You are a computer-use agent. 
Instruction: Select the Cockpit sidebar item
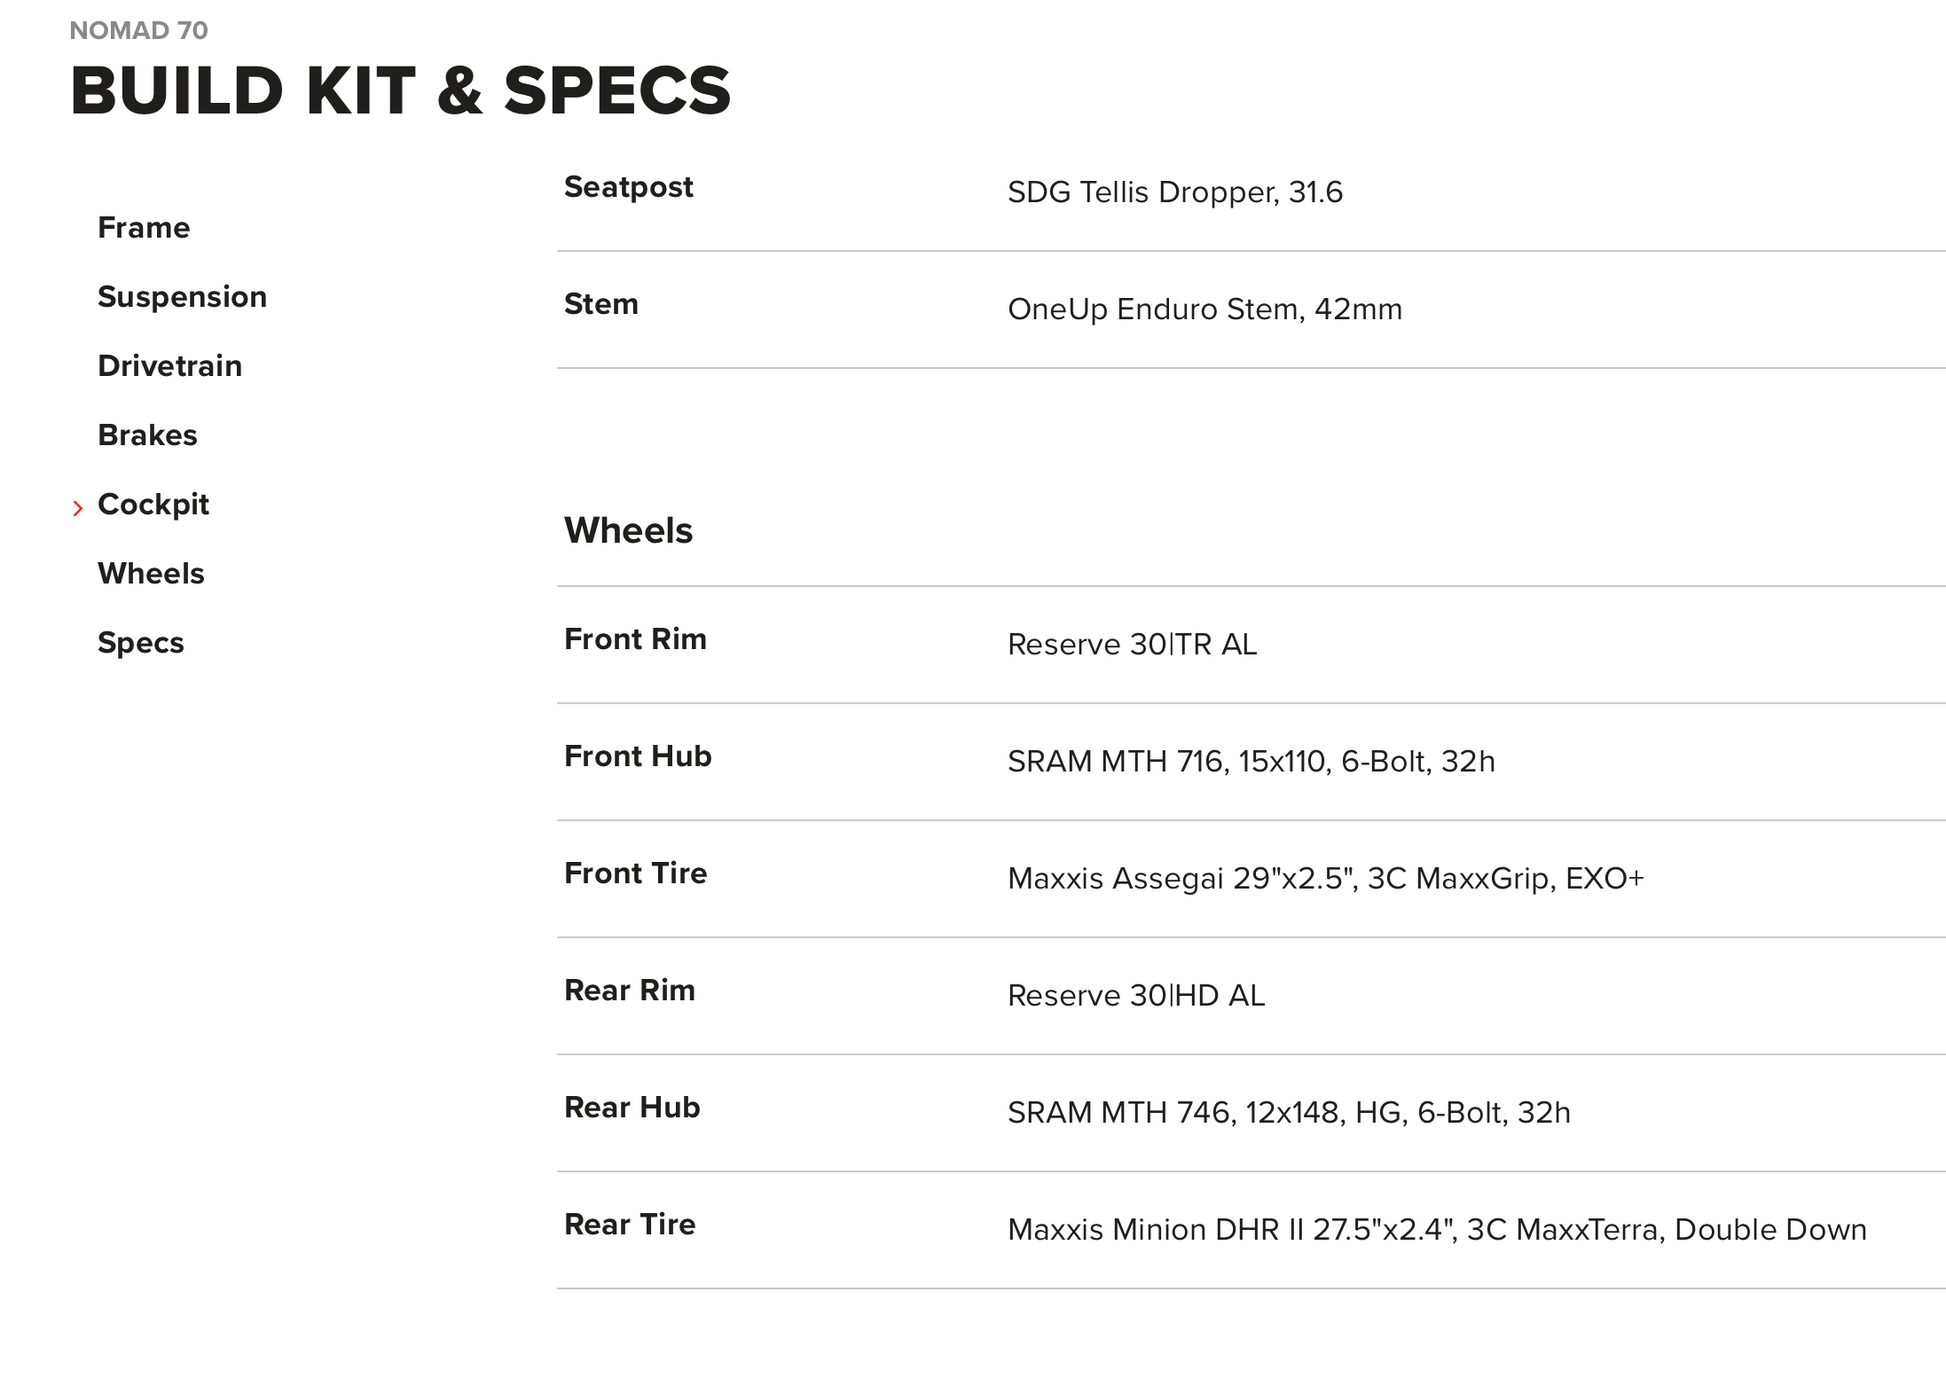tap(153, 504)
